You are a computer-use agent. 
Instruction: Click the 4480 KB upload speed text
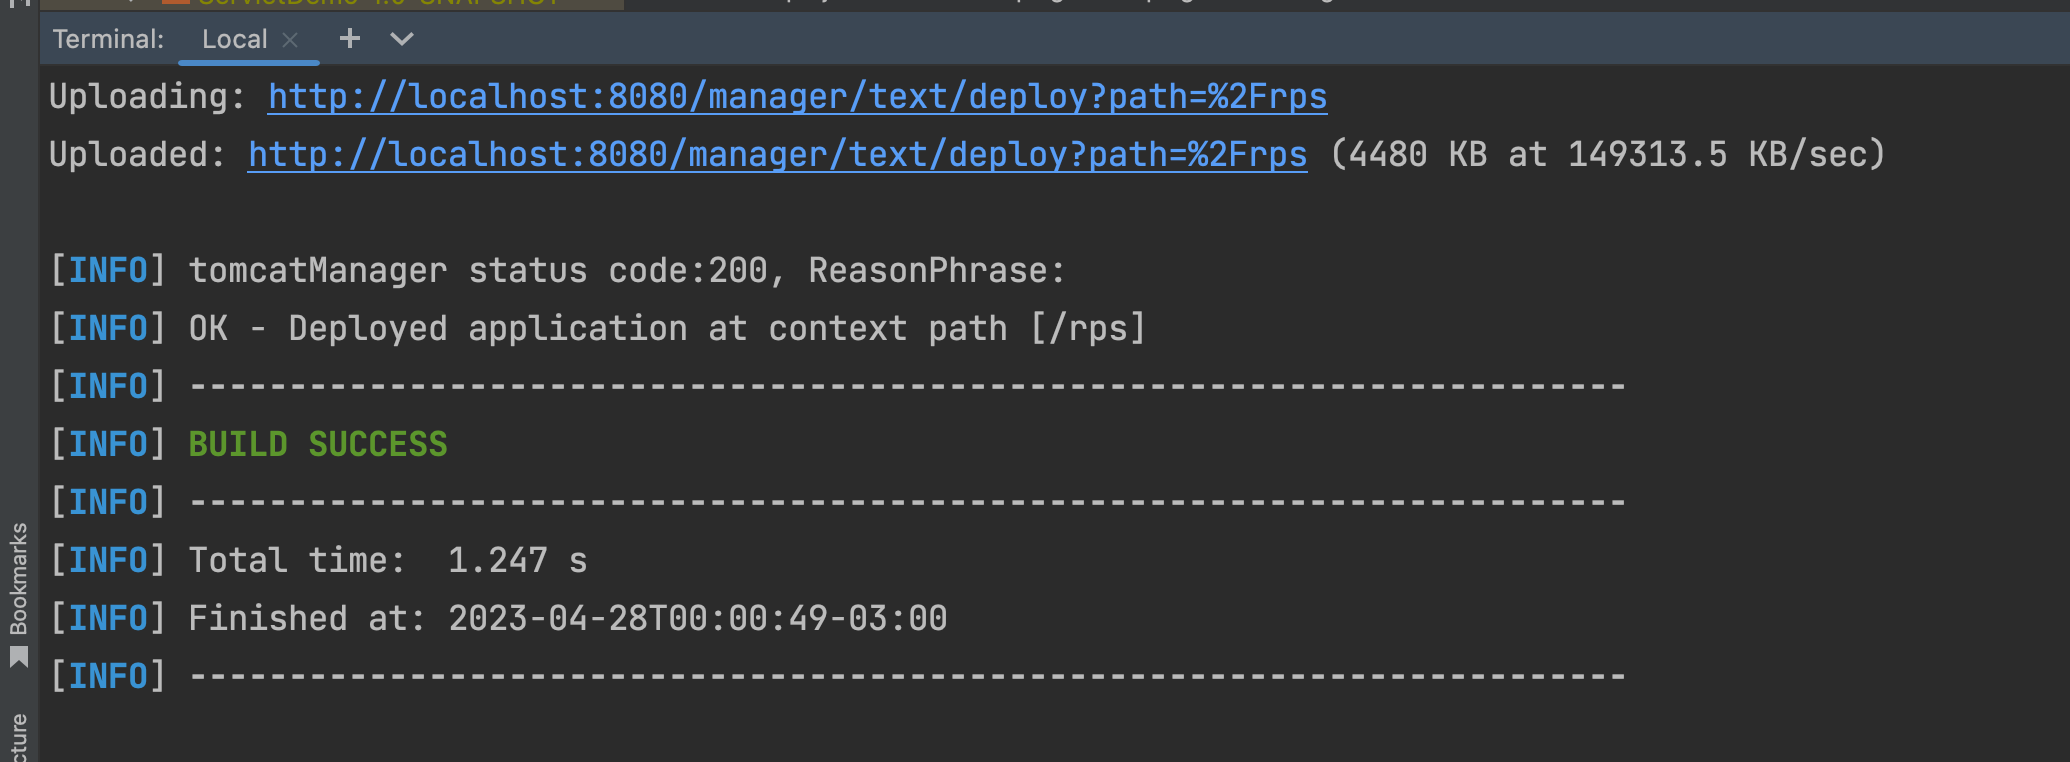[x=1607, y=155]
